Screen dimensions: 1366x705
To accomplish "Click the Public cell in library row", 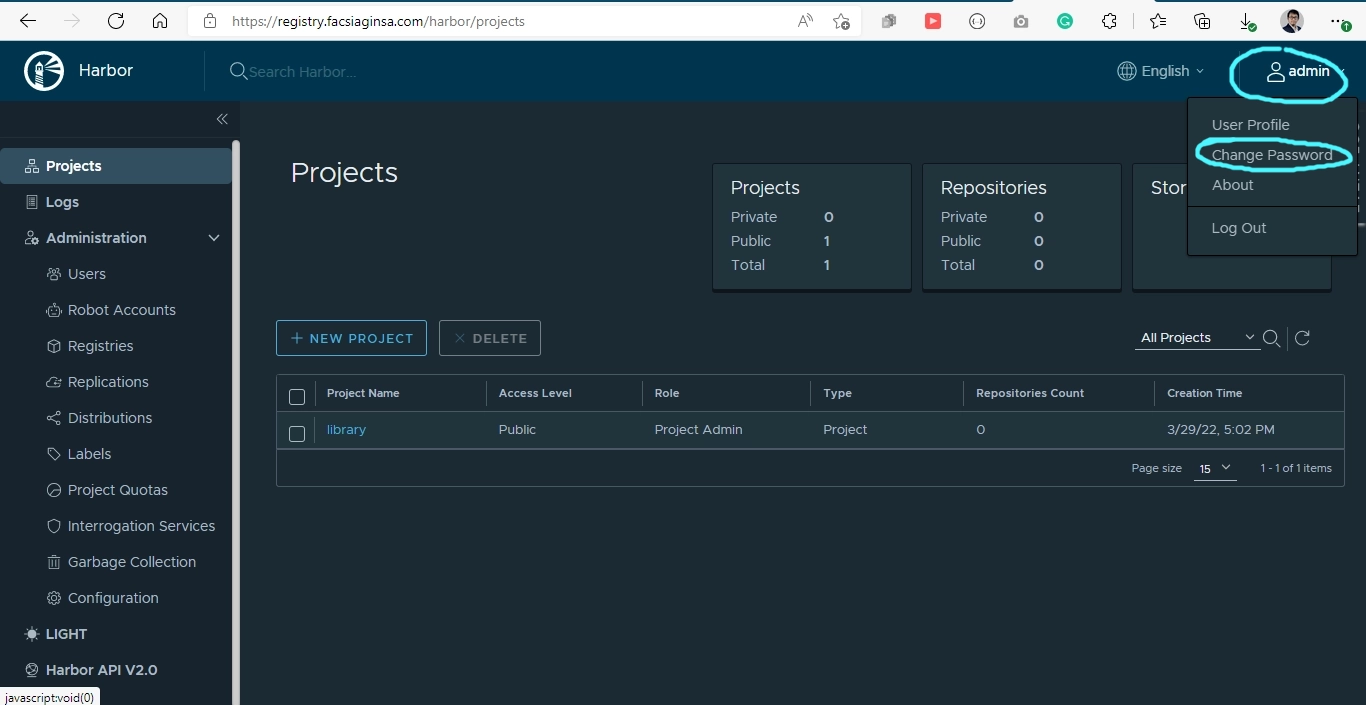I will click(x=517, y=429).
